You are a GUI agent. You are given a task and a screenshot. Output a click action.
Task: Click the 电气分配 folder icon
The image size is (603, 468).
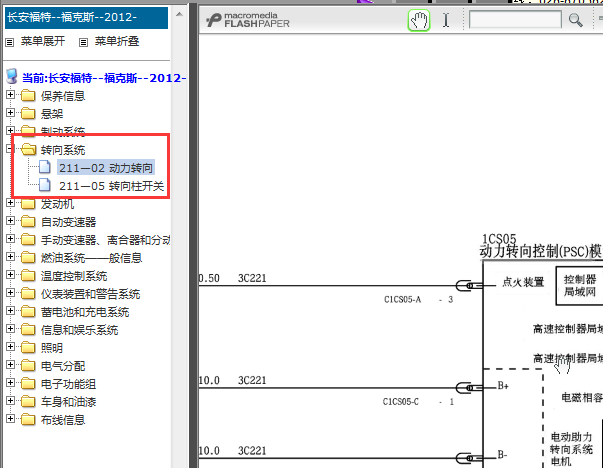(28, 365)
